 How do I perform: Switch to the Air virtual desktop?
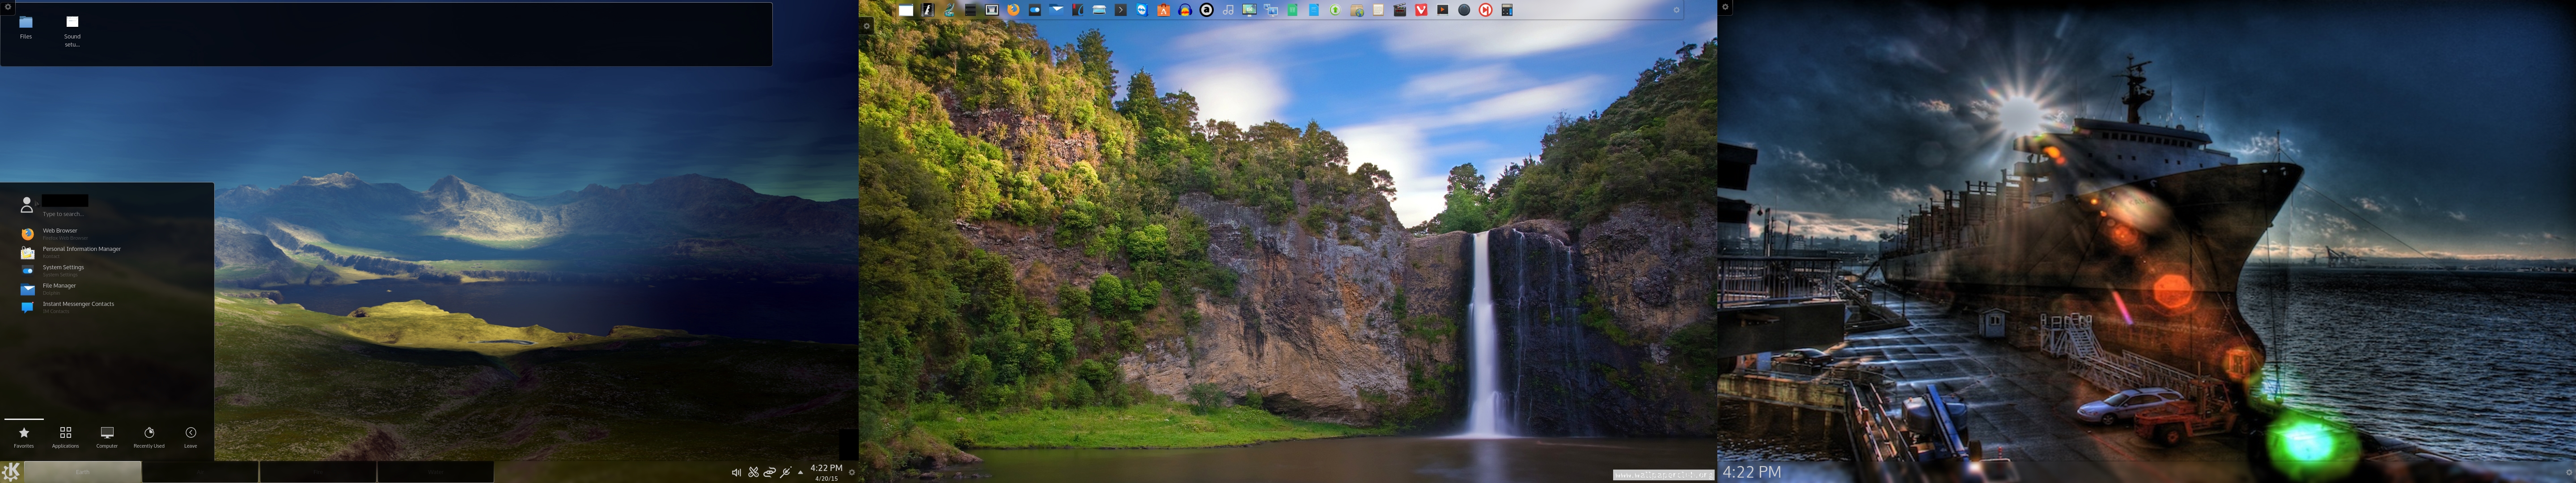[x=200, y=471]
